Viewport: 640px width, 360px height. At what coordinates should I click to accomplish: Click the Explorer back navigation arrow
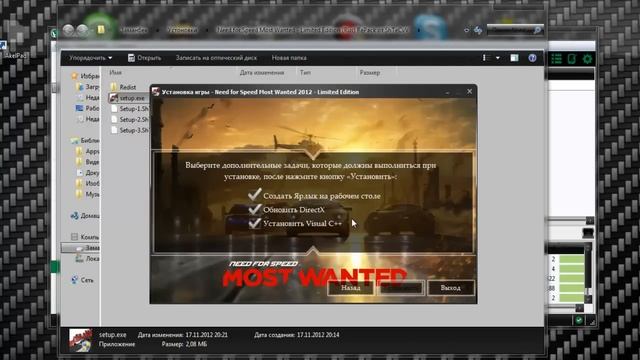[x=68, y=30]
